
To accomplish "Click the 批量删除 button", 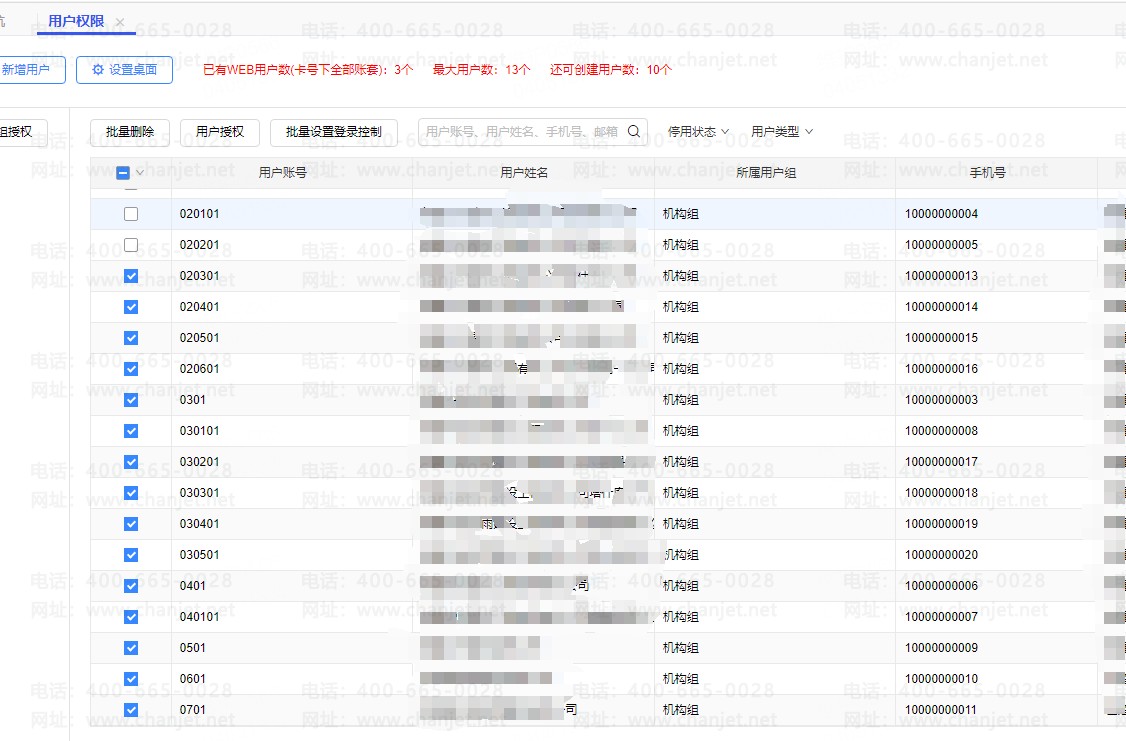I will click(x=130, y=132).
